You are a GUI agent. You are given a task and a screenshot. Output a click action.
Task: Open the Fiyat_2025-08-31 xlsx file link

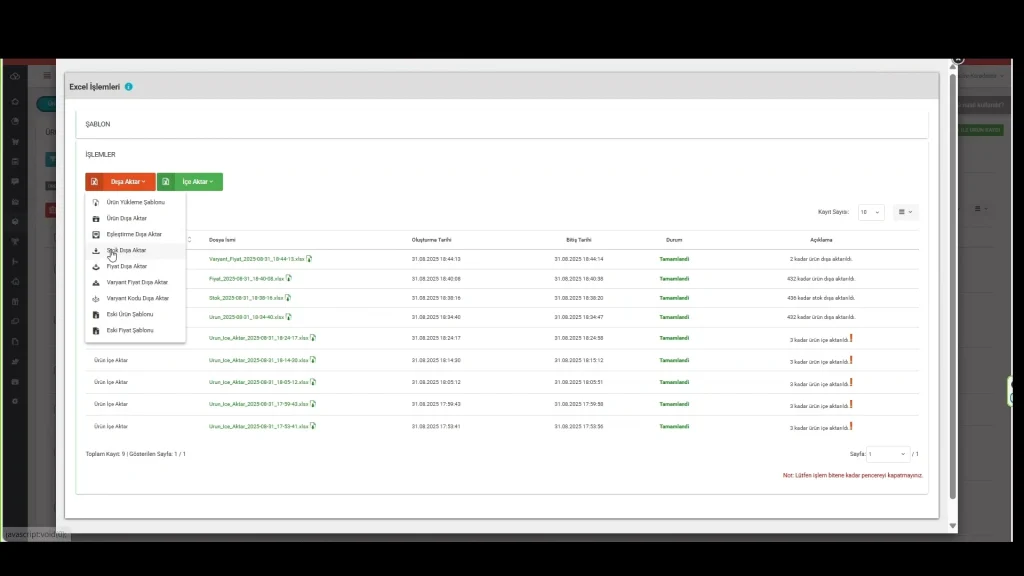pyautogui.click(x=246, y=279)
